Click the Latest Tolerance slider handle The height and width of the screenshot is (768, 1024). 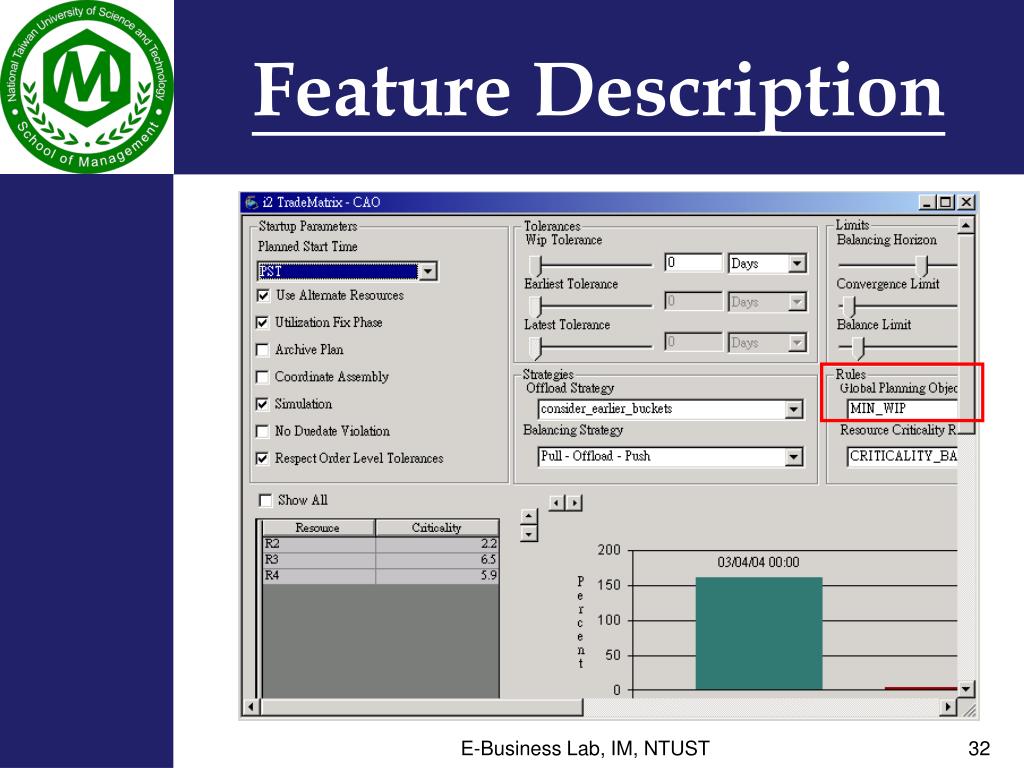pyautogui.click(x=536, y=347)
